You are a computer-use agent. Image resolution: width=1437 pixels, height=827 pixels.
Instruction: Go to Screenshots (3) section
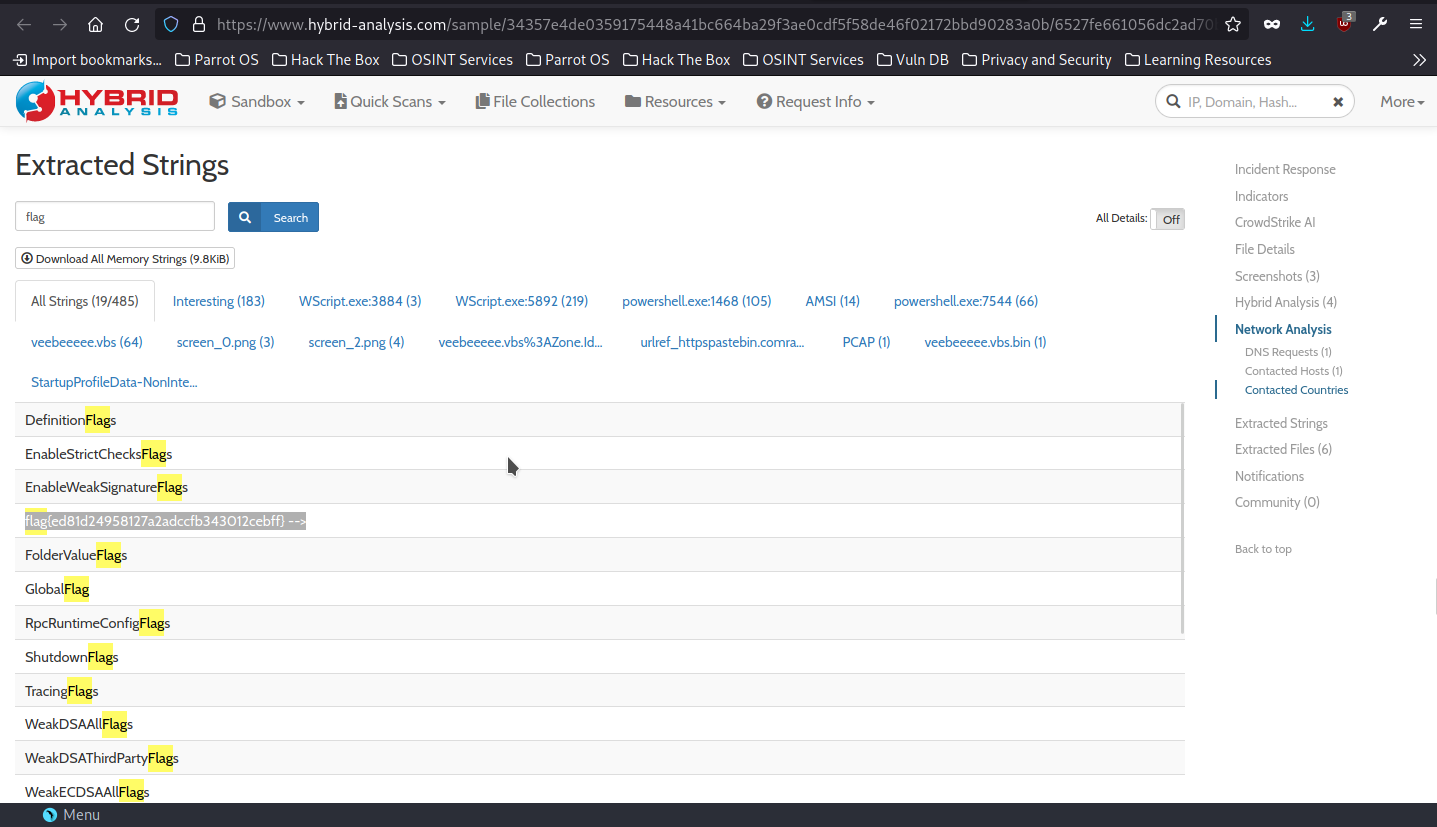click(1277, 276)
